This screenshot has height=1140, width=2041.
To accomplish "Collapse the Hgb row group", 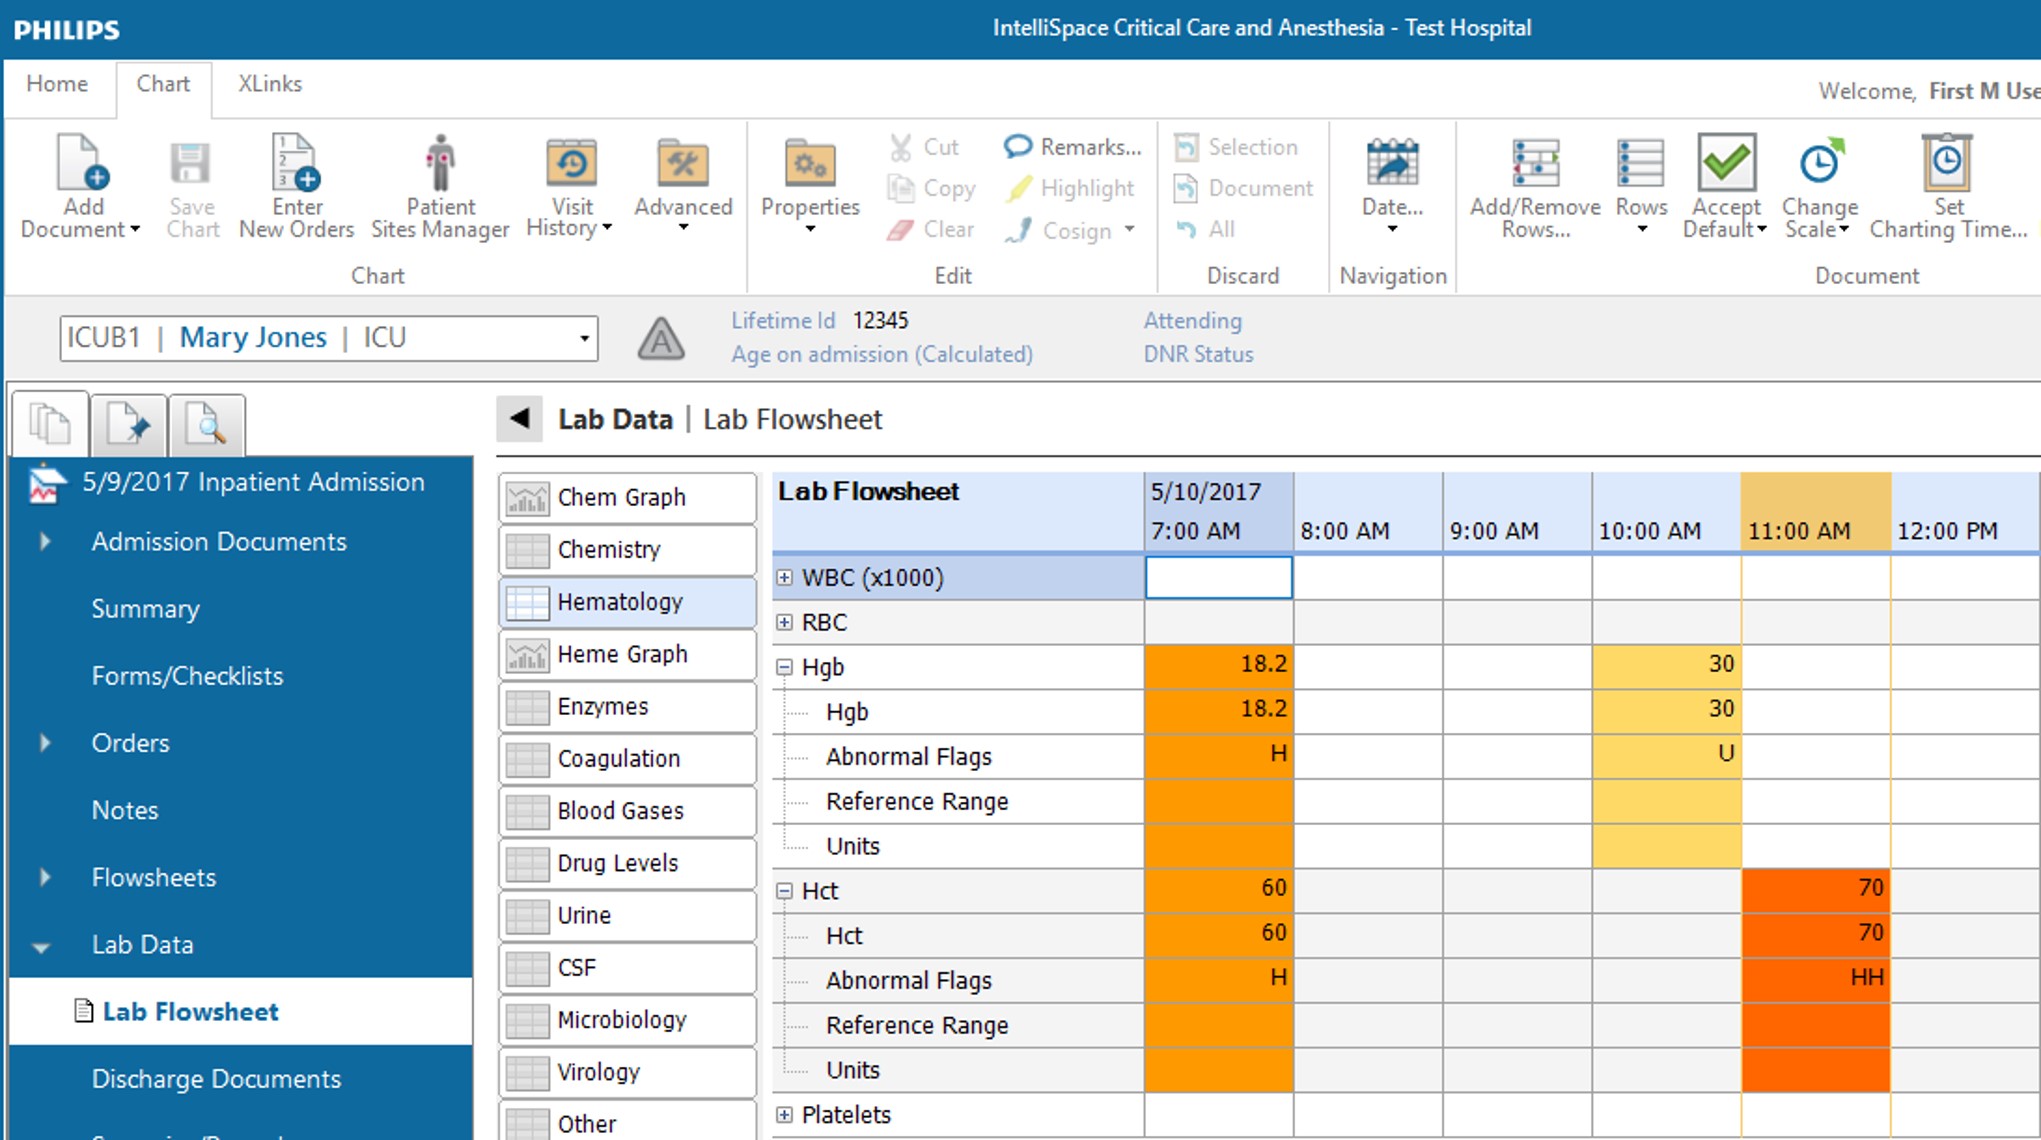I will [785, 667].
